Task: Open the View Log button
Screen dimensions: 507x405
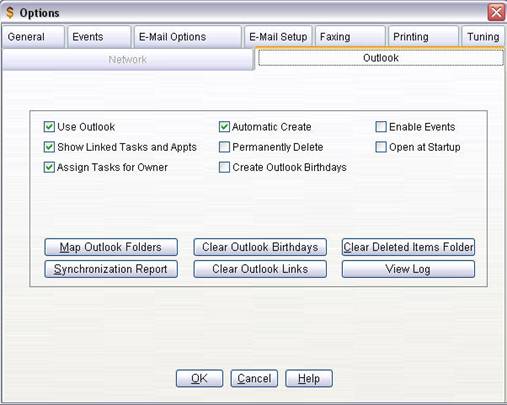Action: pos(408,269)
